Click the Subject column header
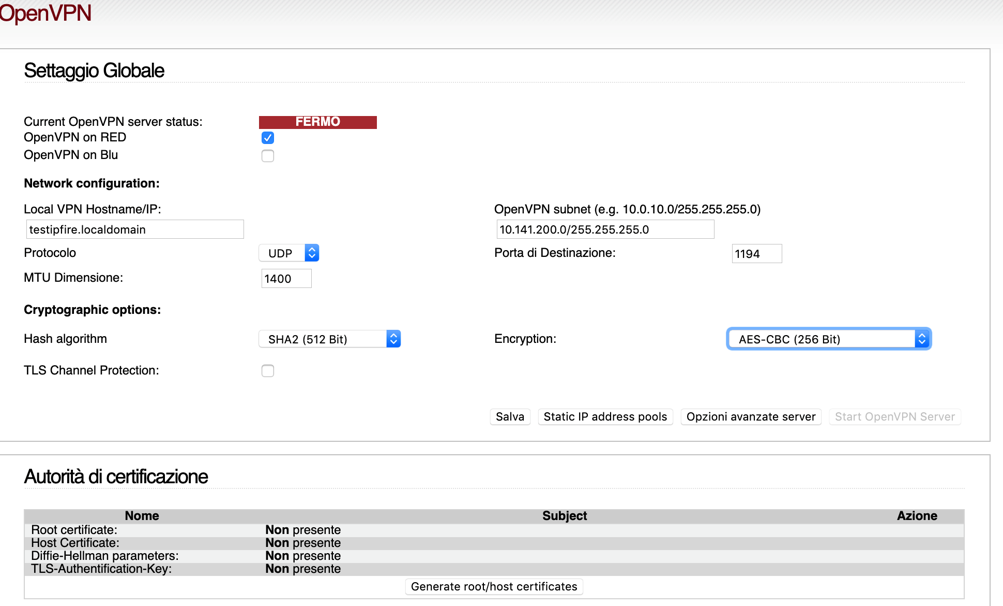The width and height of the screenshot is (1003, 606). click(x=564, y=516)
